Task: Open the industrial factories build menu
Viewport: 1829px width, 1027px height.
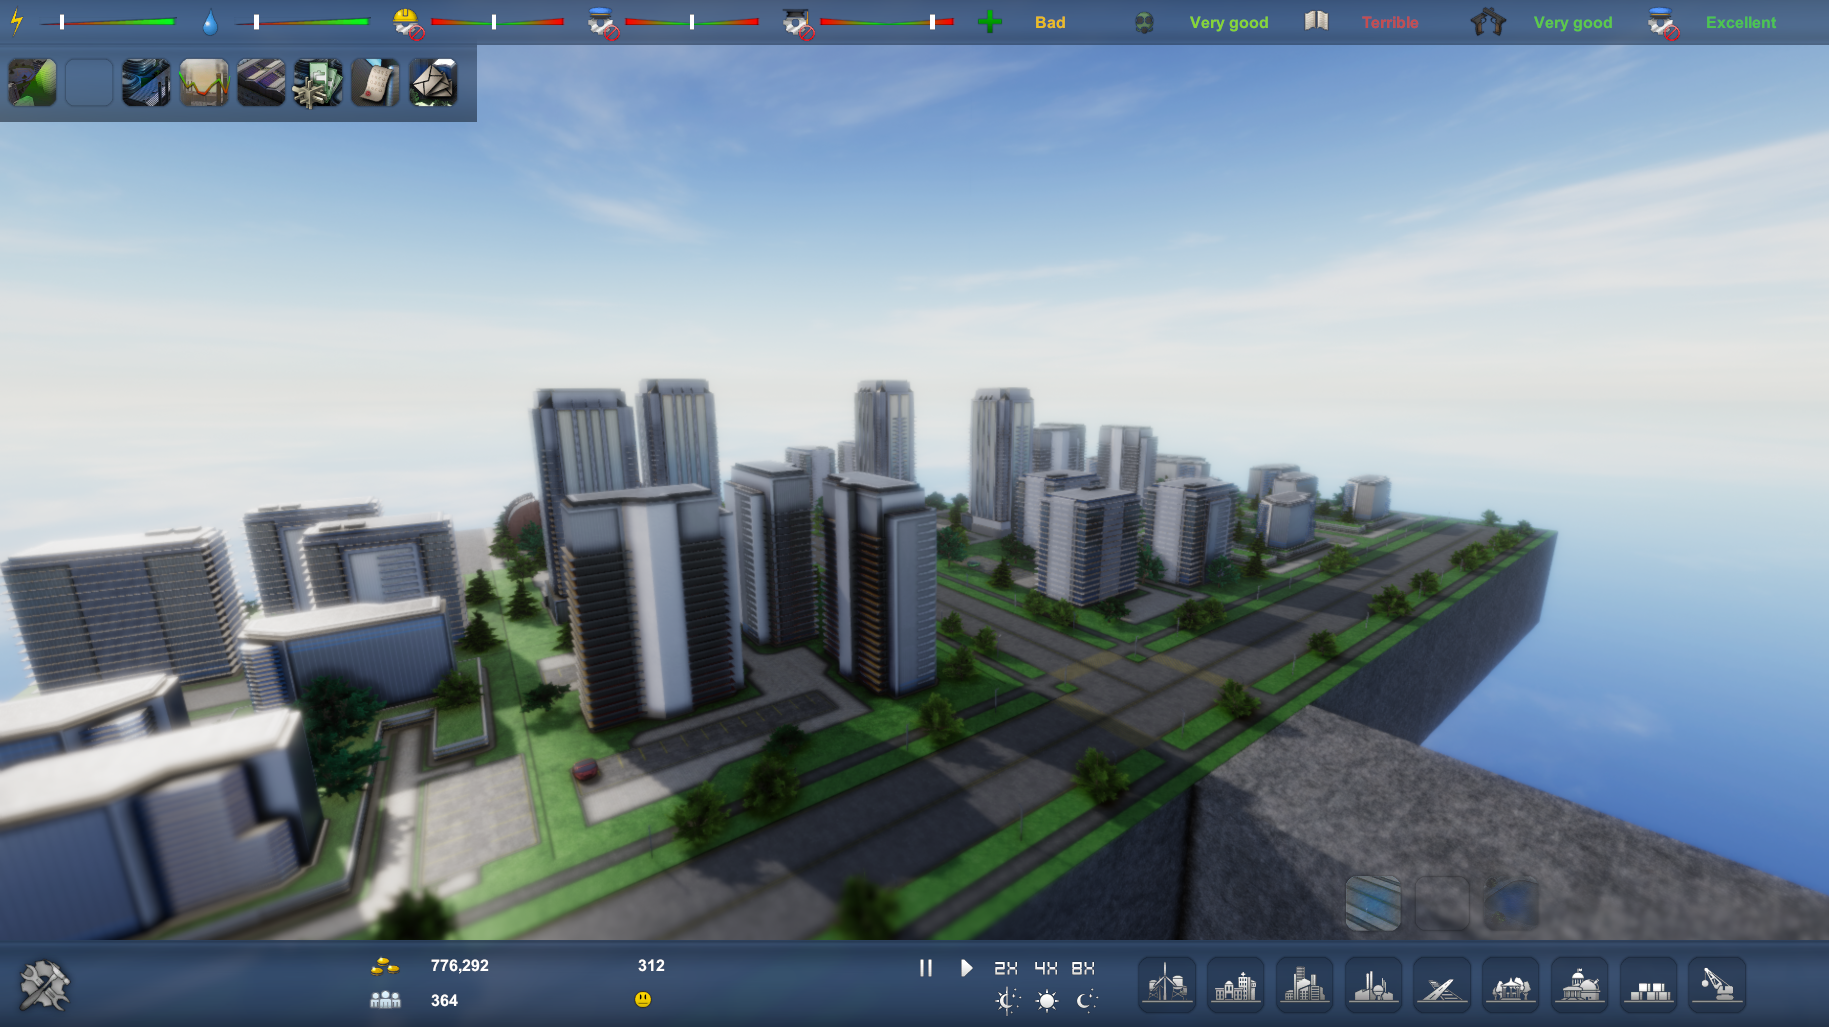Action: [x=1374, y=984]
